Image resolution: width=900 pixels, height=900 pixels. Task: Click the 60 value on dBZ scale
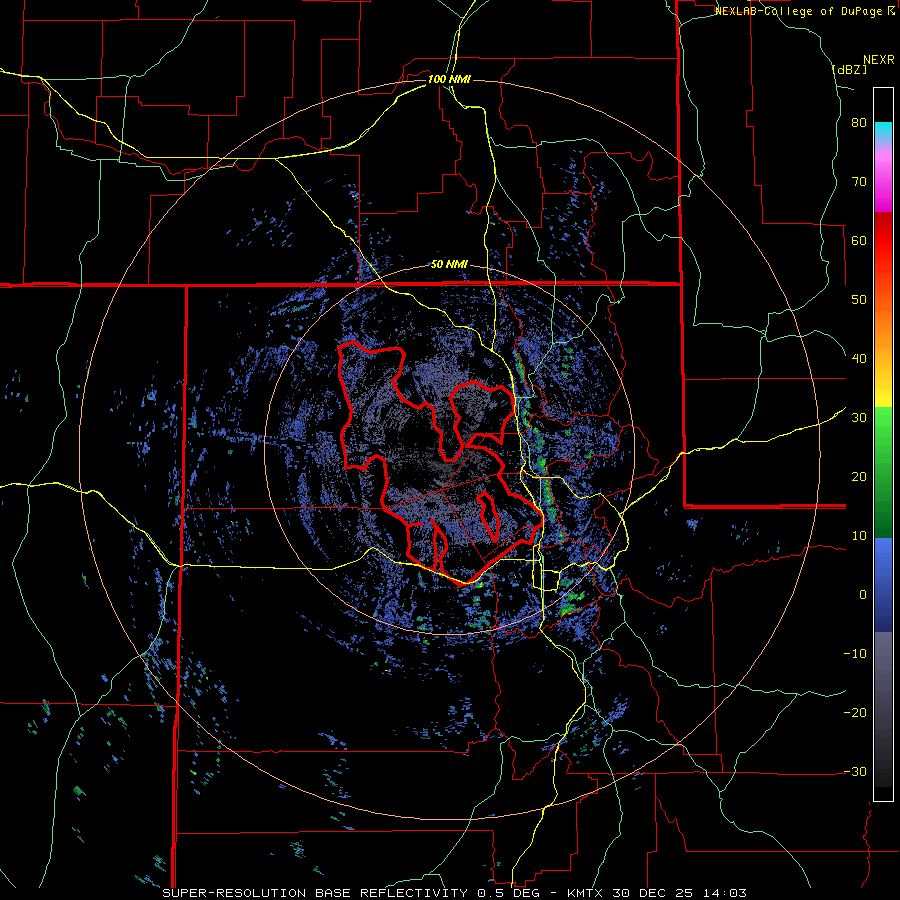859,240
